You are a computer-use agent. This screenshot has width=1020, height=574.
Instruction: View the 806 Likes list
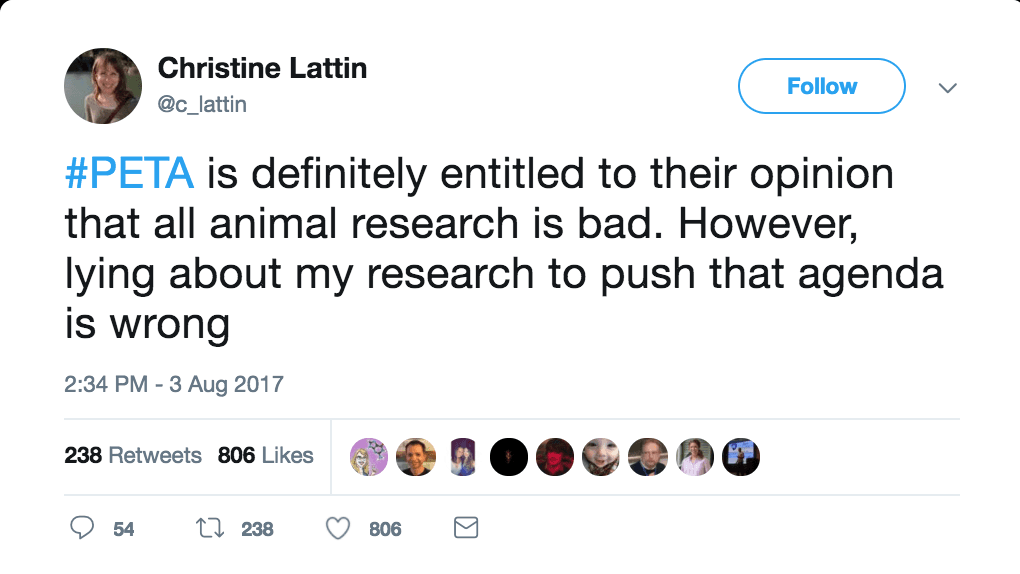[x=265, y=456]
